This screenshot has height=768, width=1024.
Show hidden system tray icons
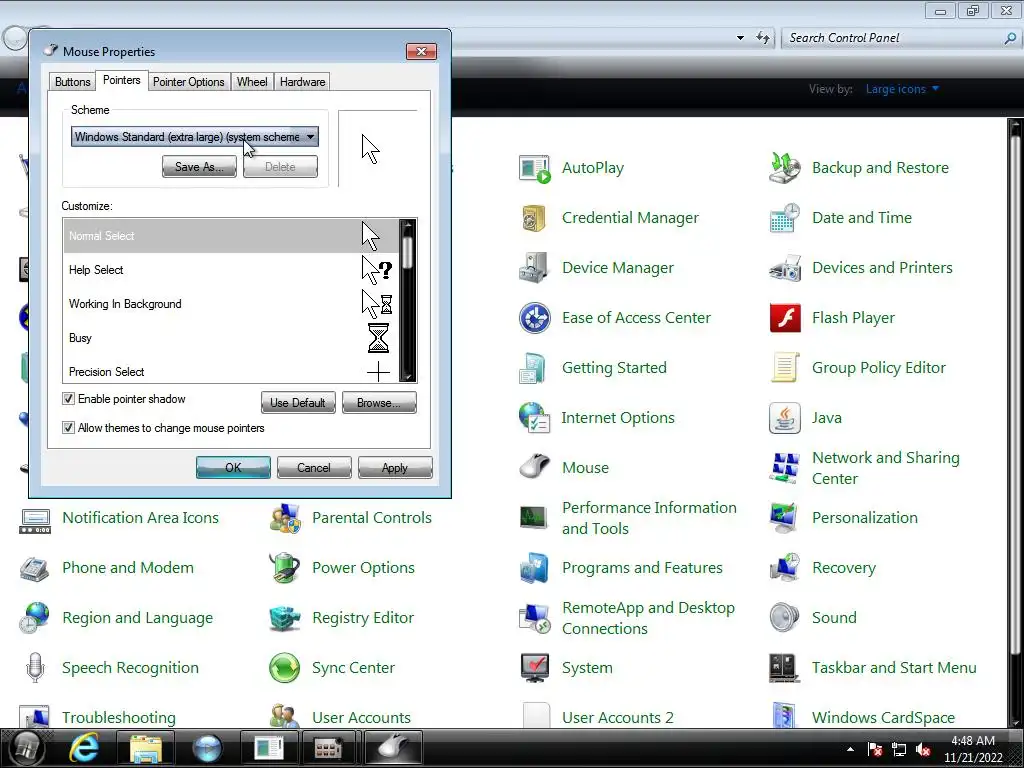click(850, 749)
